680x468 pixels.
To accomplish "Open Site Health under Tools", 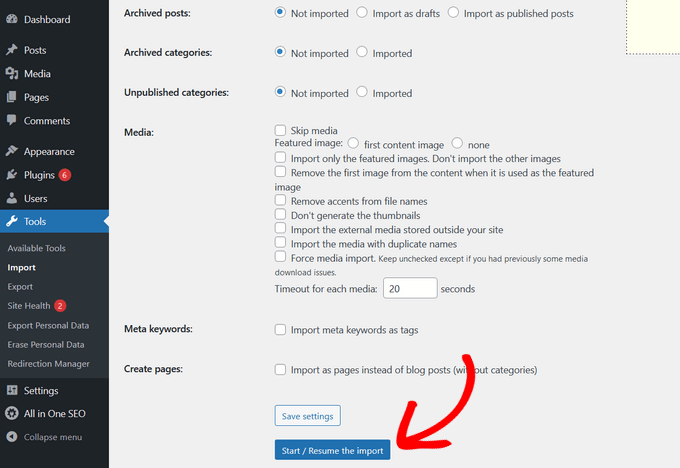I will pos(28,305).
